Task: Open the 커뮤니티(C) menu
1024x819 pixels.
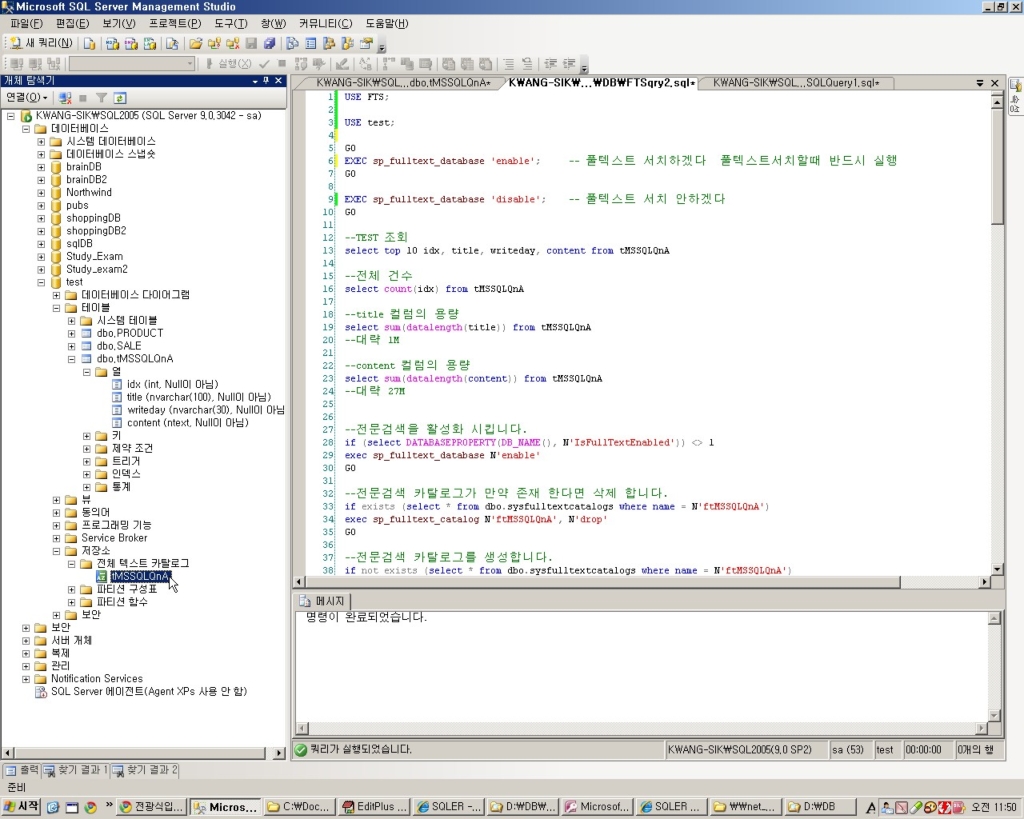Action: [325, 24]
